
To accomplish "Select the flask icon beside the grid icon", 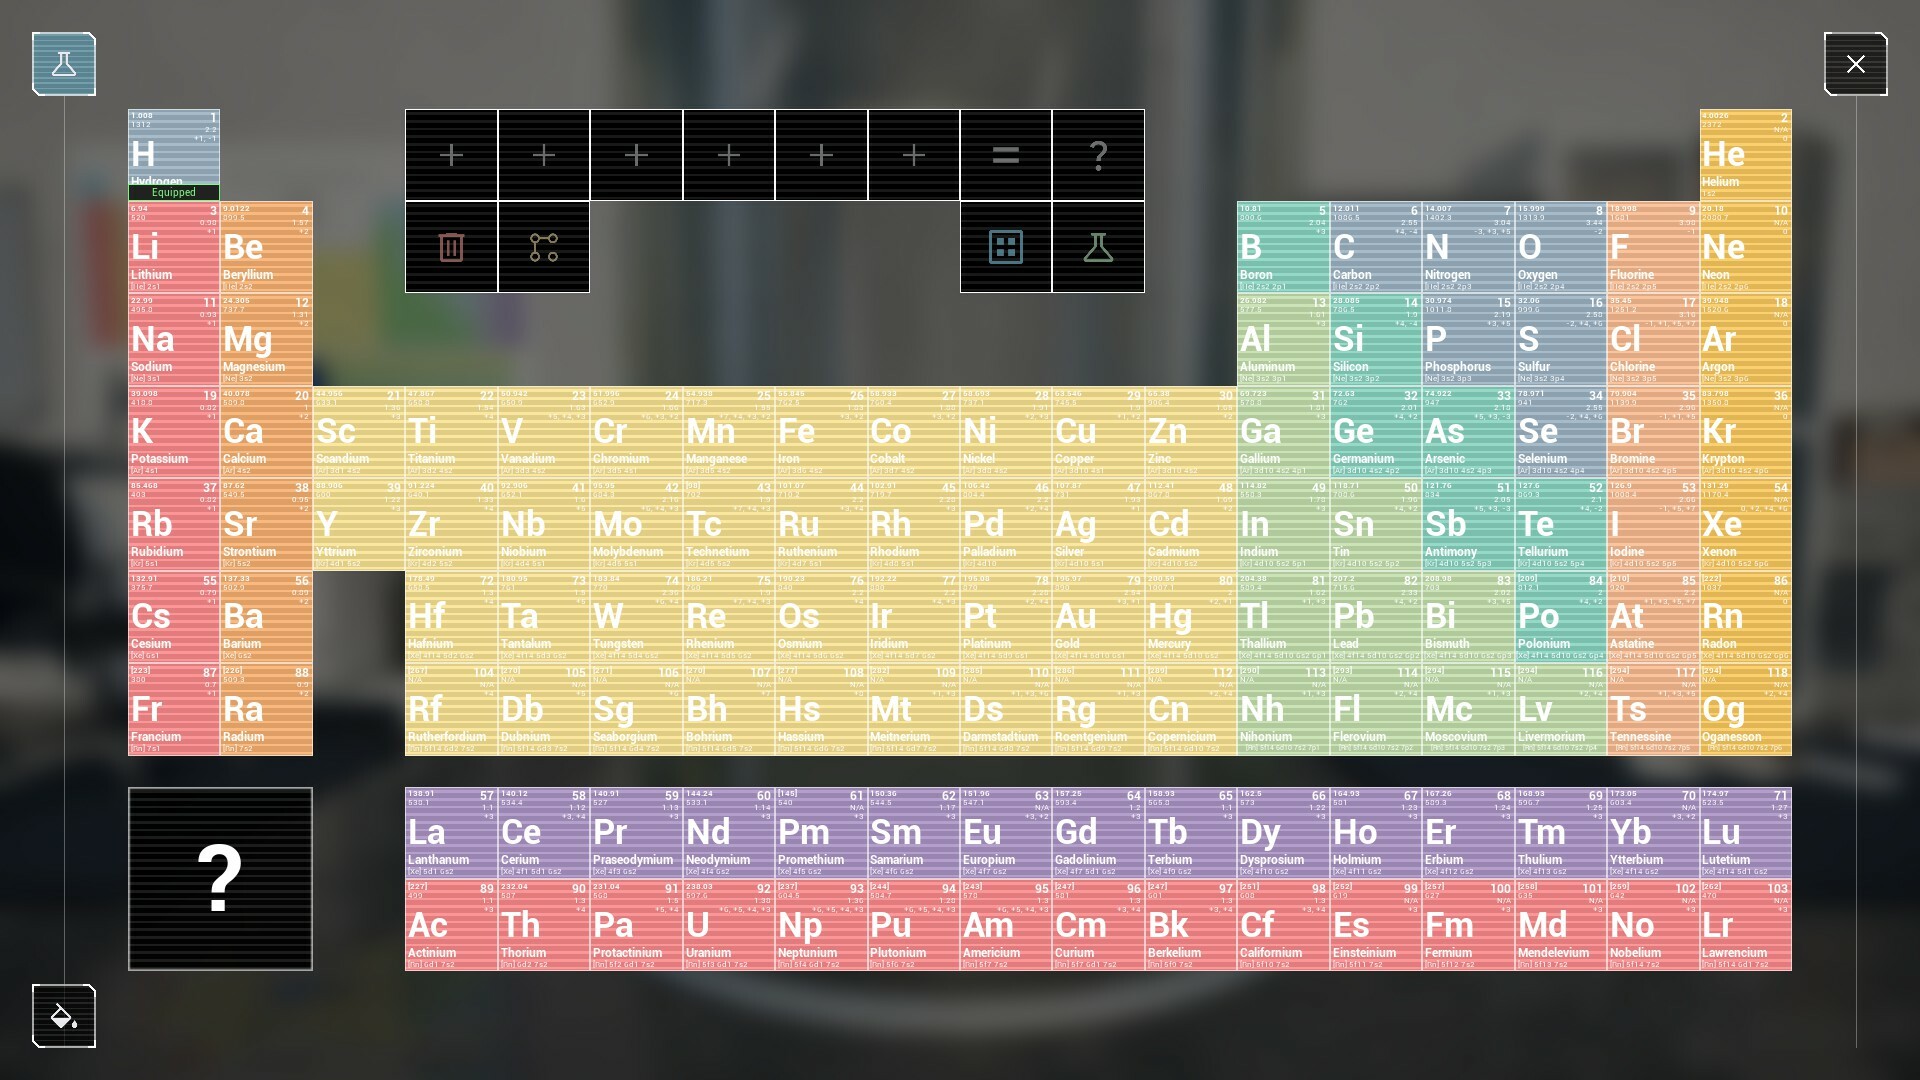I will 1097,246.
